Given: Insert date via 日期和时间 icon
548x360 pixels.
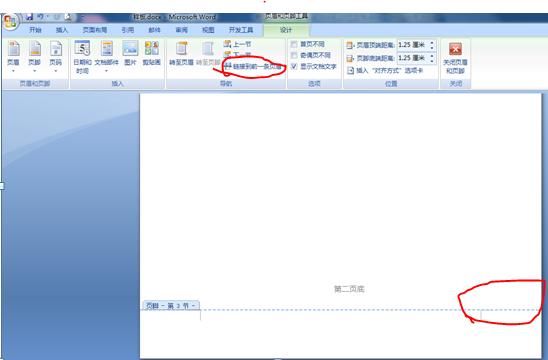Looking at the screenshot, I should [82, 57].
